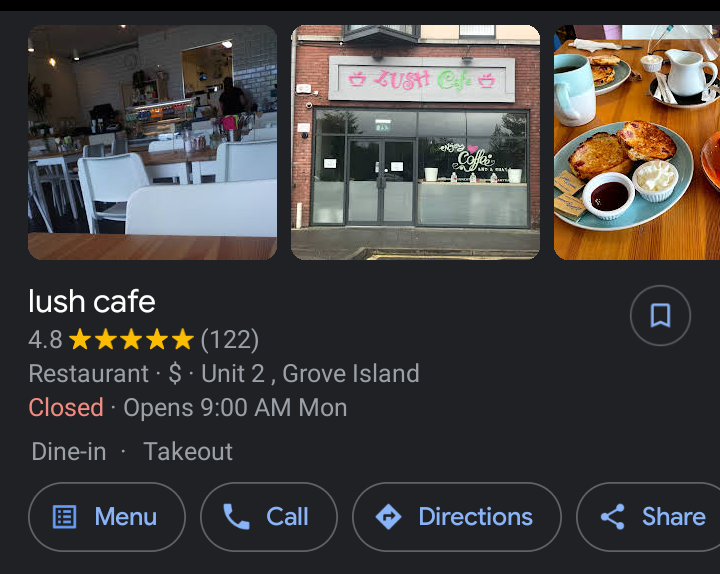Image resolution: width=720 pixels, height=574 pixels.
Task: Select the Call button text
Action: pos(287,517)
